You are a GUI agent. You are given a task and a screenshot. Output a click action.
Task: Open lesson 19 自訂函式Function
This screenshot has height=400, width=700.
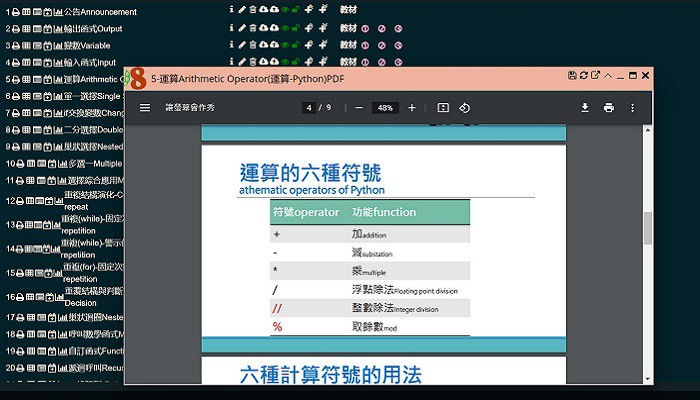click(96, 352)
